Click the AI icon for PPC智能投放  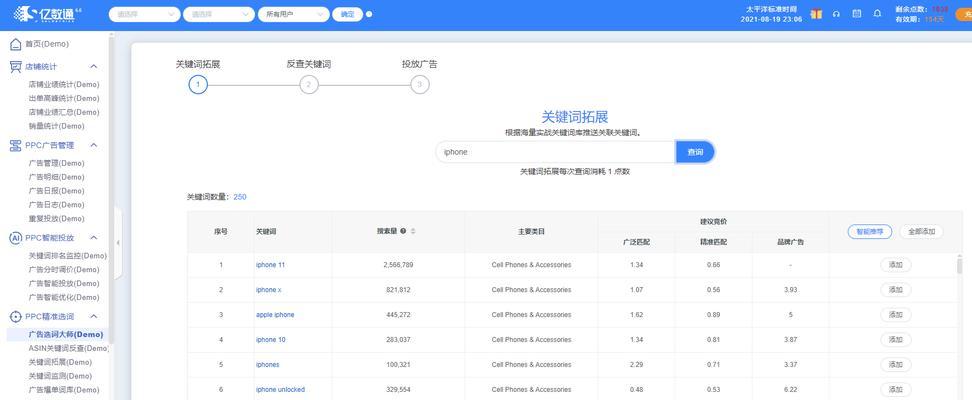[15, 238]
